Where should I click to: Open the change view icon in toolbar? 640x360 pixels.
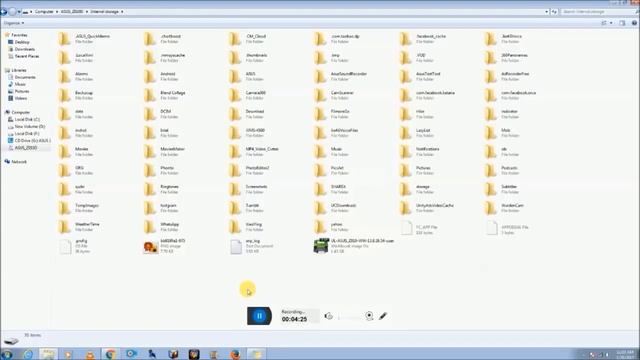point(604,23)
